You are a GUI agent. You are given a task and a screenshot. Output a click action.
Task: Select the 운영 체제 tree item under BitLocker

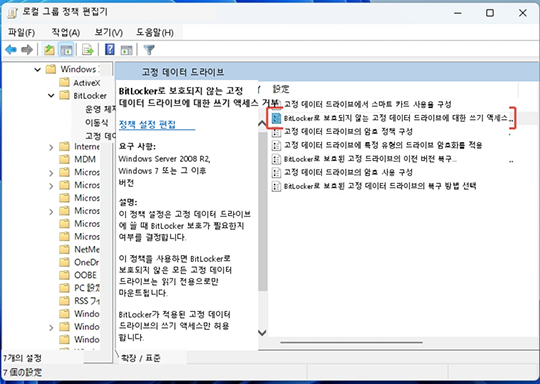(x=100, y=109)
